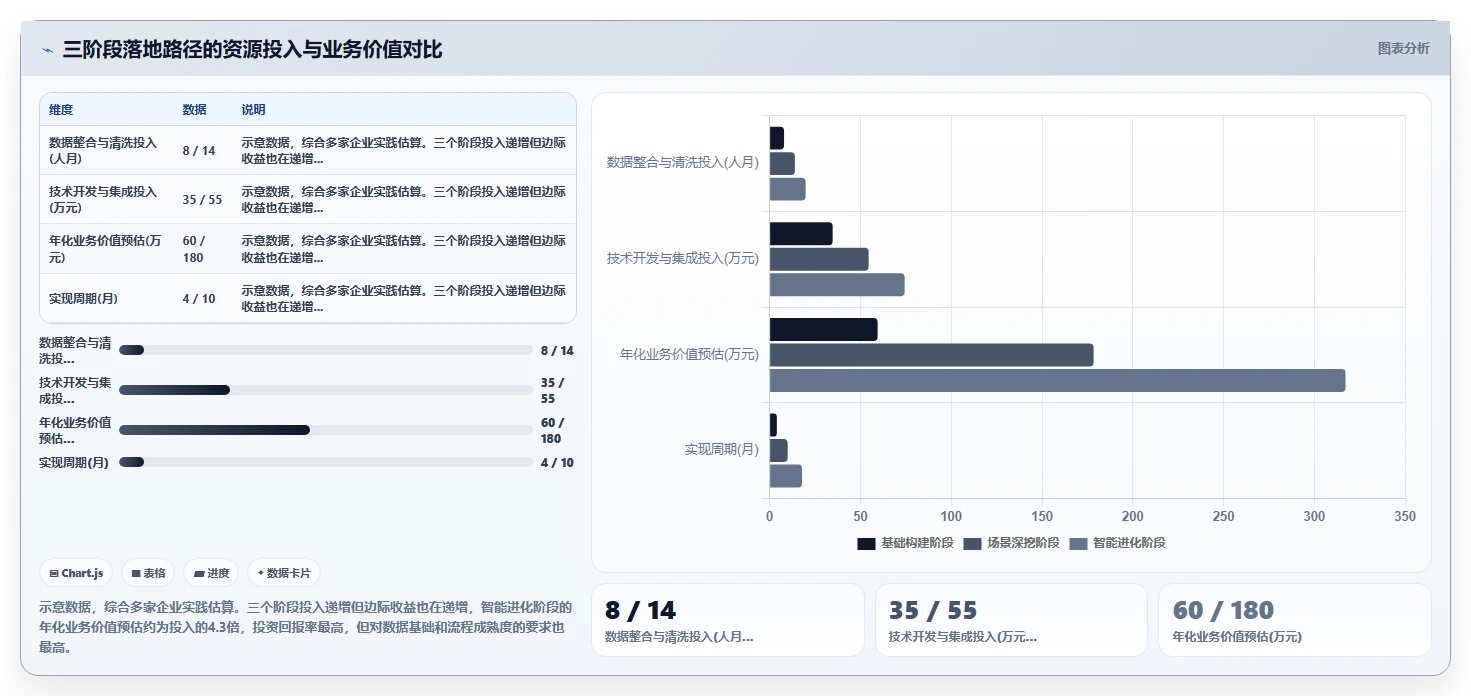The height and width of the screenshot is (696, 1471).
Task: Select the Chart.js tag chip
Action: pyautogui.click(x=77, y=573)
